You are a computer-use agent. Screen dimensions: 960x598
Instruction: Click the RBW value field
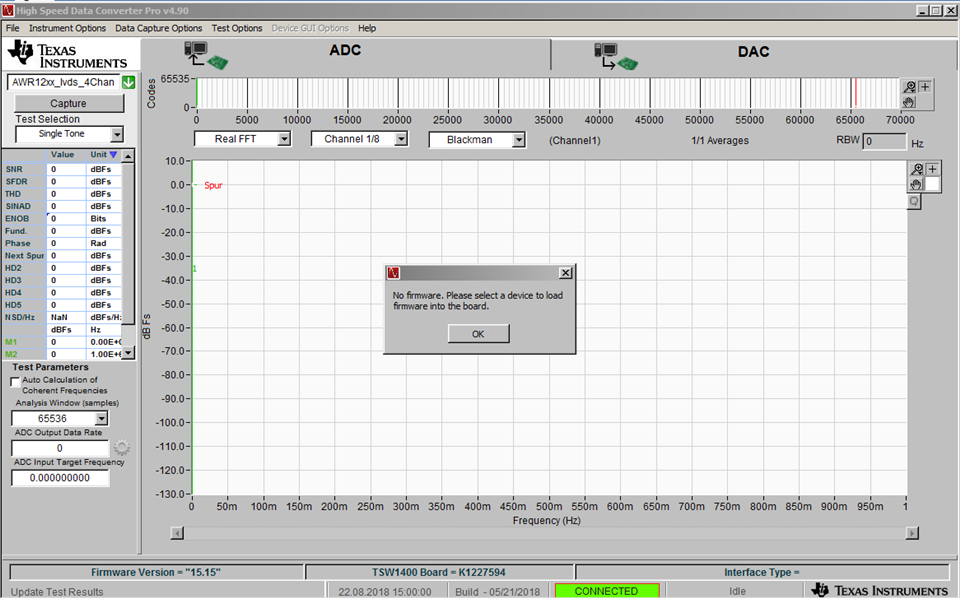point(884,141)
